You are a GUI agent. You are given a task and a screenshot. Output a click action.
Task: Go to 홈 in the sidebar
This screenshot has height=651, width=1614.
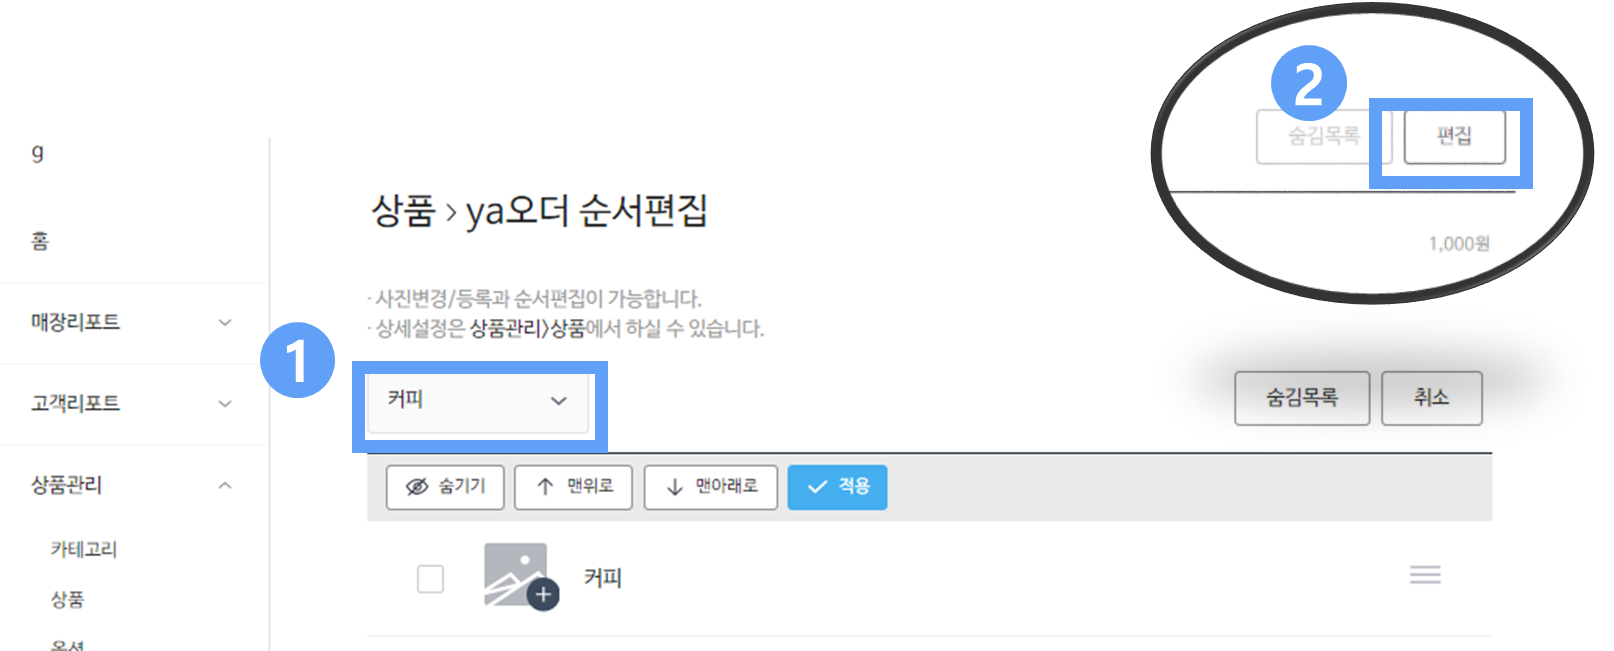pos(40,241)
